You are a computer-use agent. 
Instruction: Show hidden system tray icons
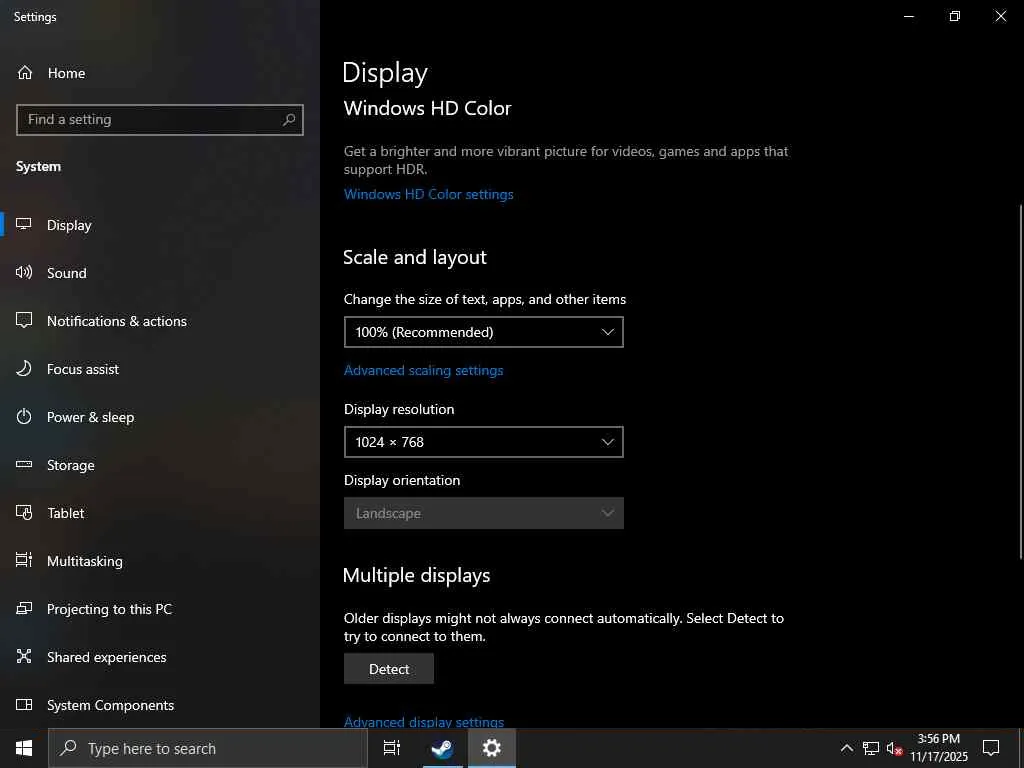point(846,748)
